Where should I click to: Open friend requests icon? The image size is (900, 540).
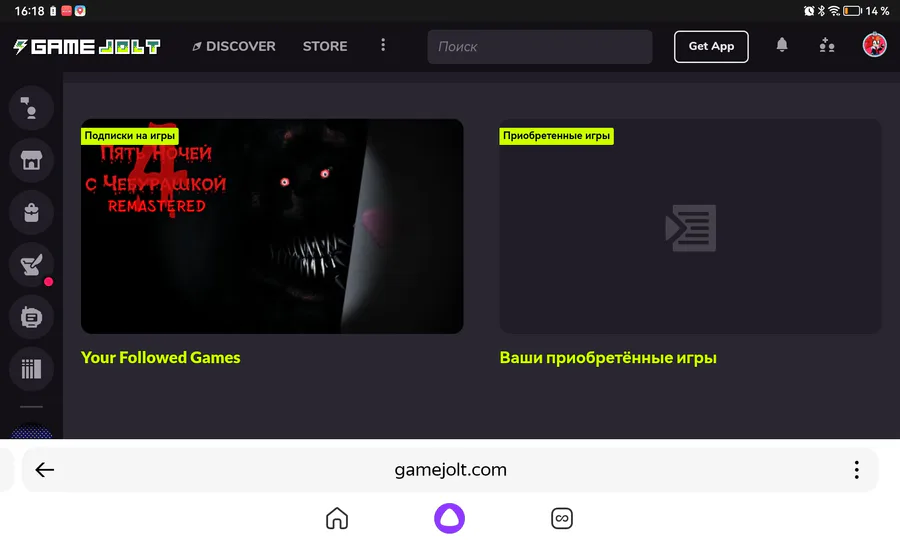[x=827, y=45]
